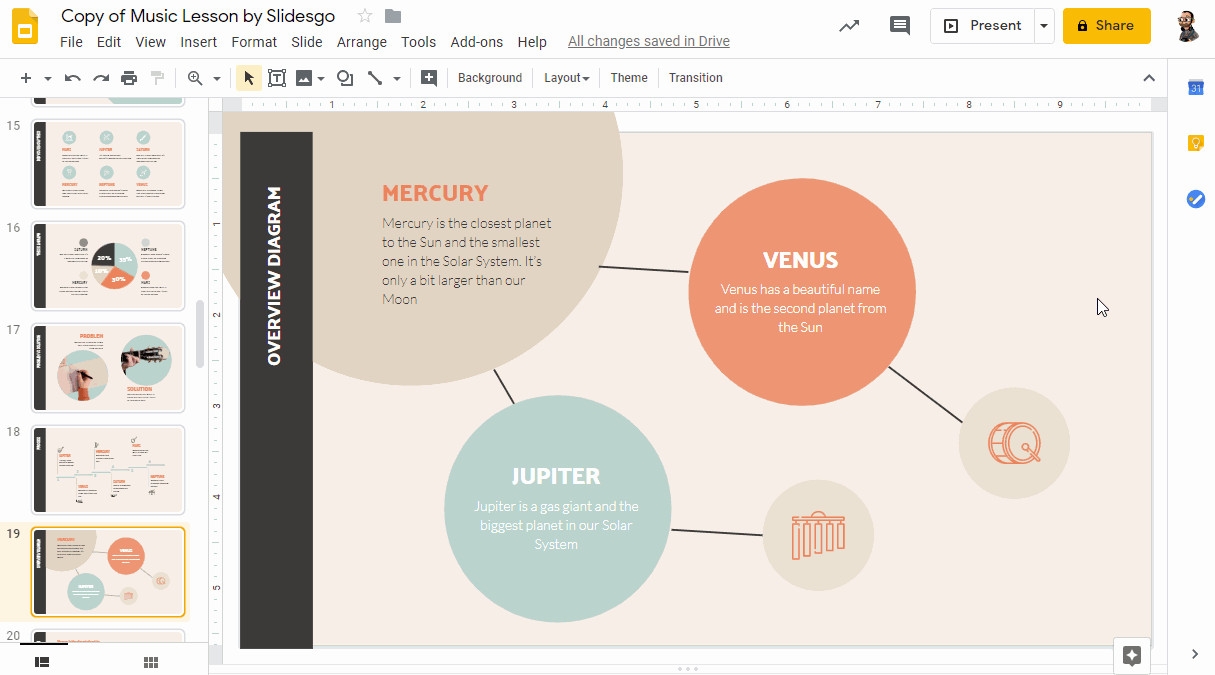Open Google Calendar side panel
The image size is (1215, 675).
(1195, 88)
